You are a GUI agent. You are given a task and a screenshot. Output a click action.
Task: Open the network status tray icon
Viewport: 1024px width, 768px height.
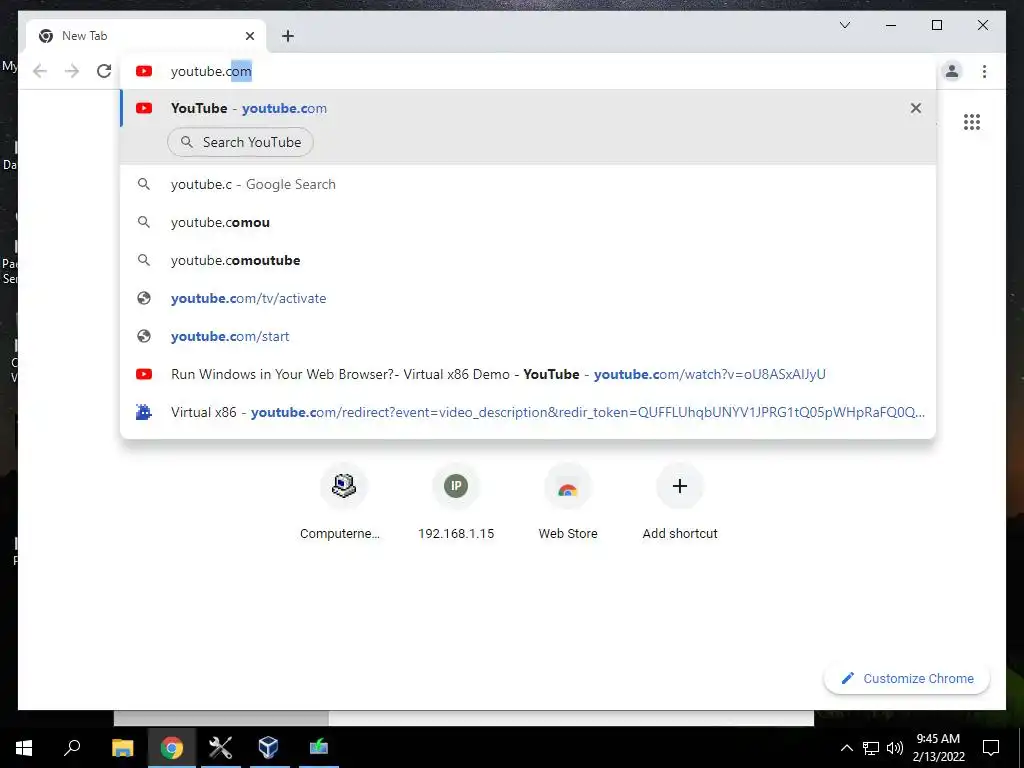tap(871, 748)
